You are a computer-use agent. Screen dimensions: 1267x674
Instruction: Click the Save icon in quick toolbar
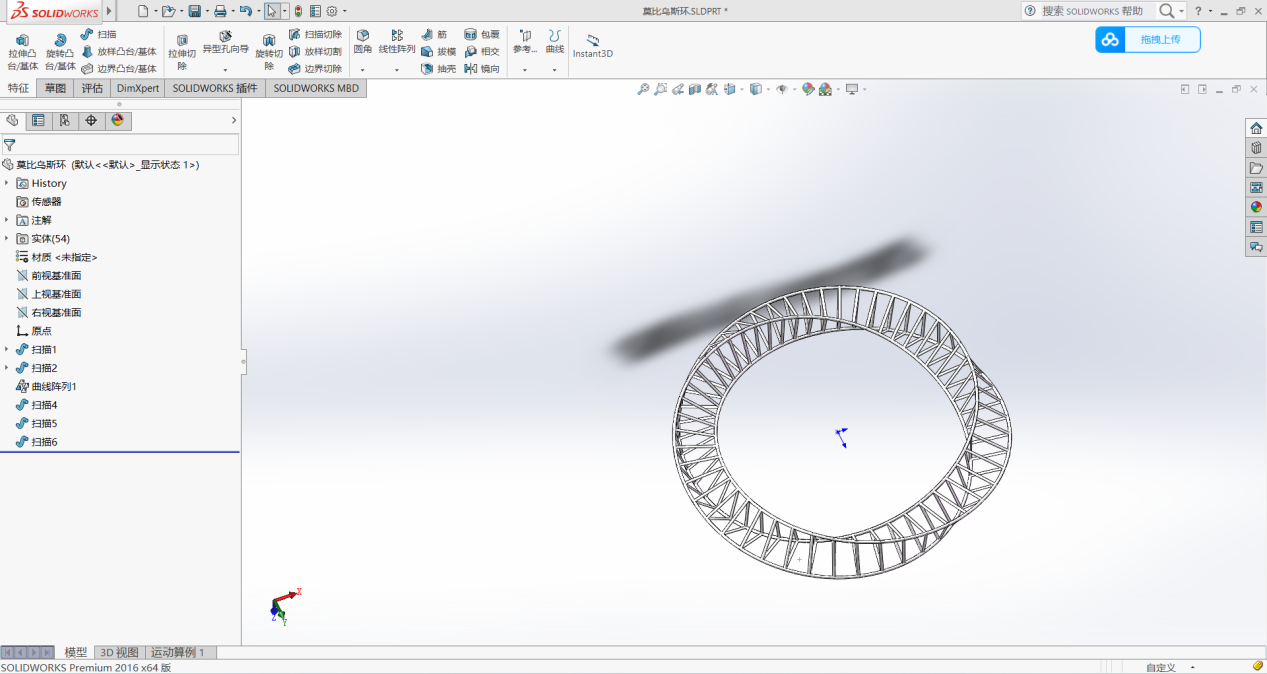tap(194, 11)
